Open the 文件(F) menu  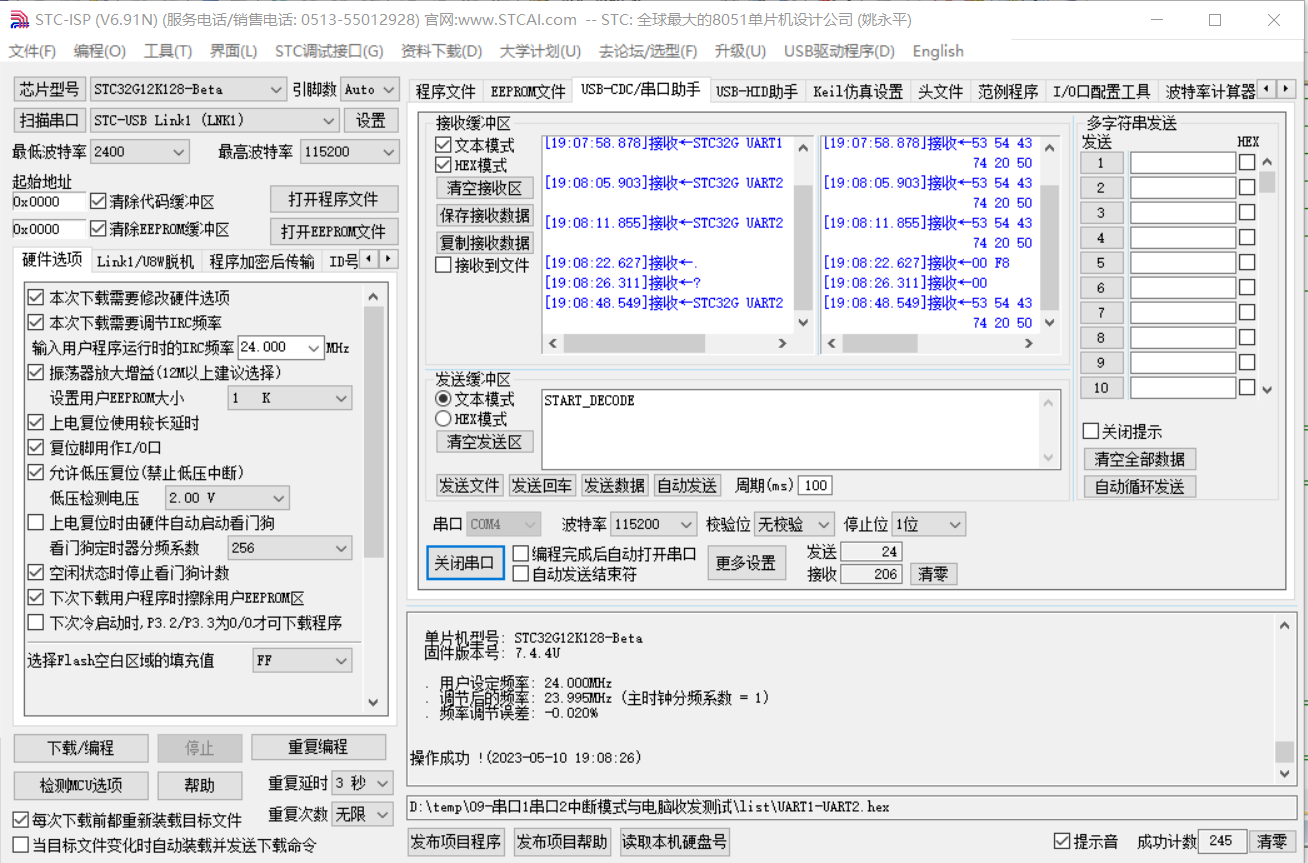32,51
